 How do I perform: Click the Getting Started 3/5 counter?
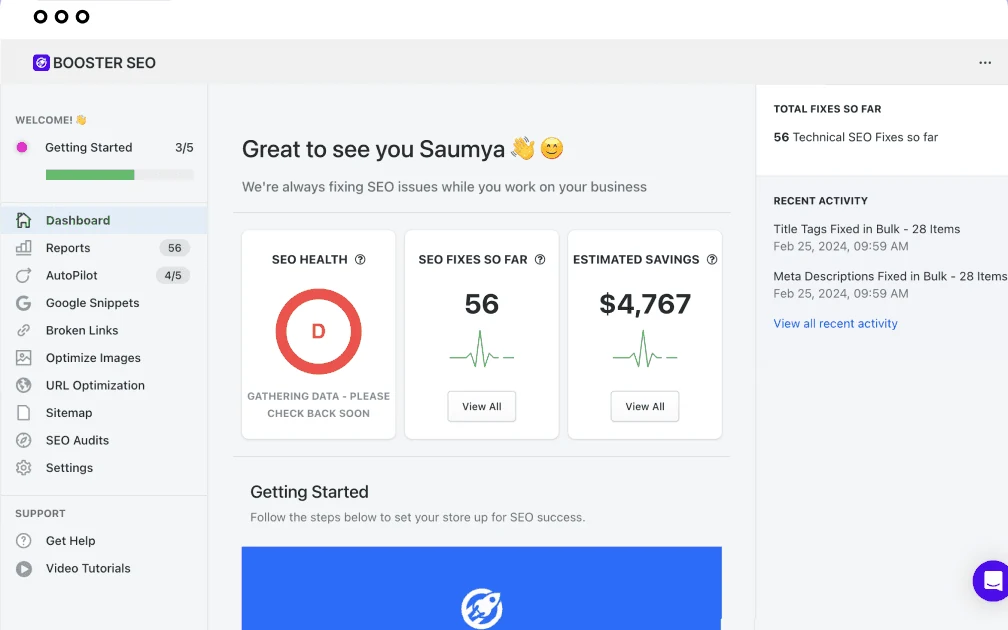pyautogui.click(x=184, y=147)
